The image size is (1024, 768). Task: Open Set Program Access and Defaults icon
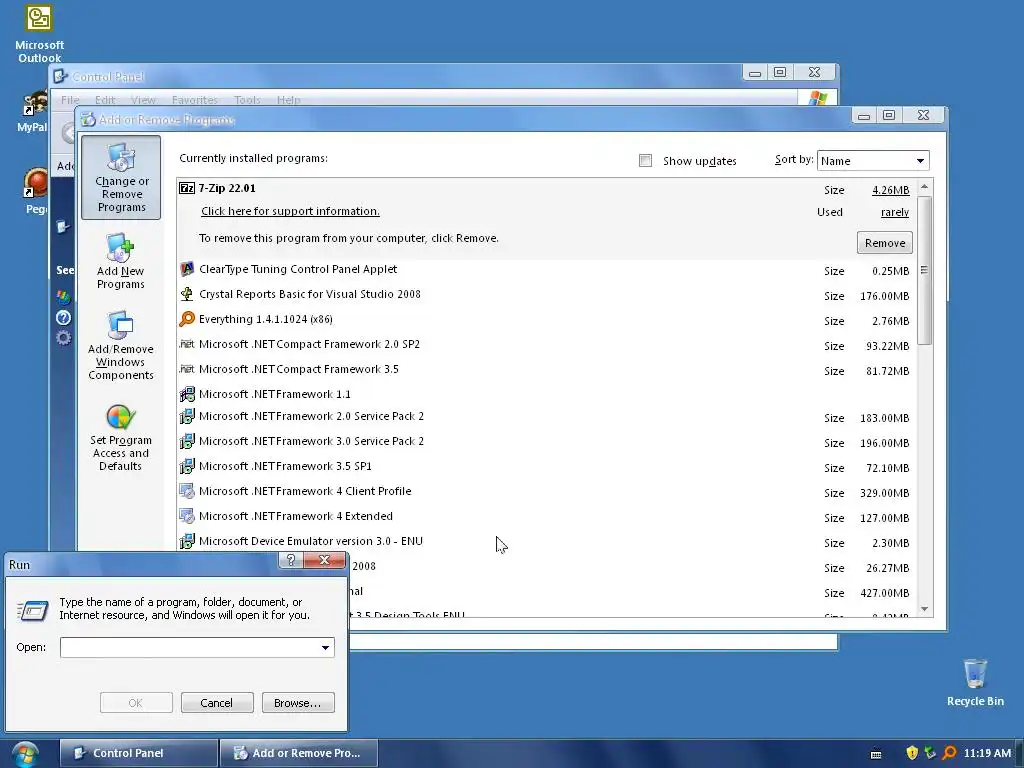tap(120, 438)
